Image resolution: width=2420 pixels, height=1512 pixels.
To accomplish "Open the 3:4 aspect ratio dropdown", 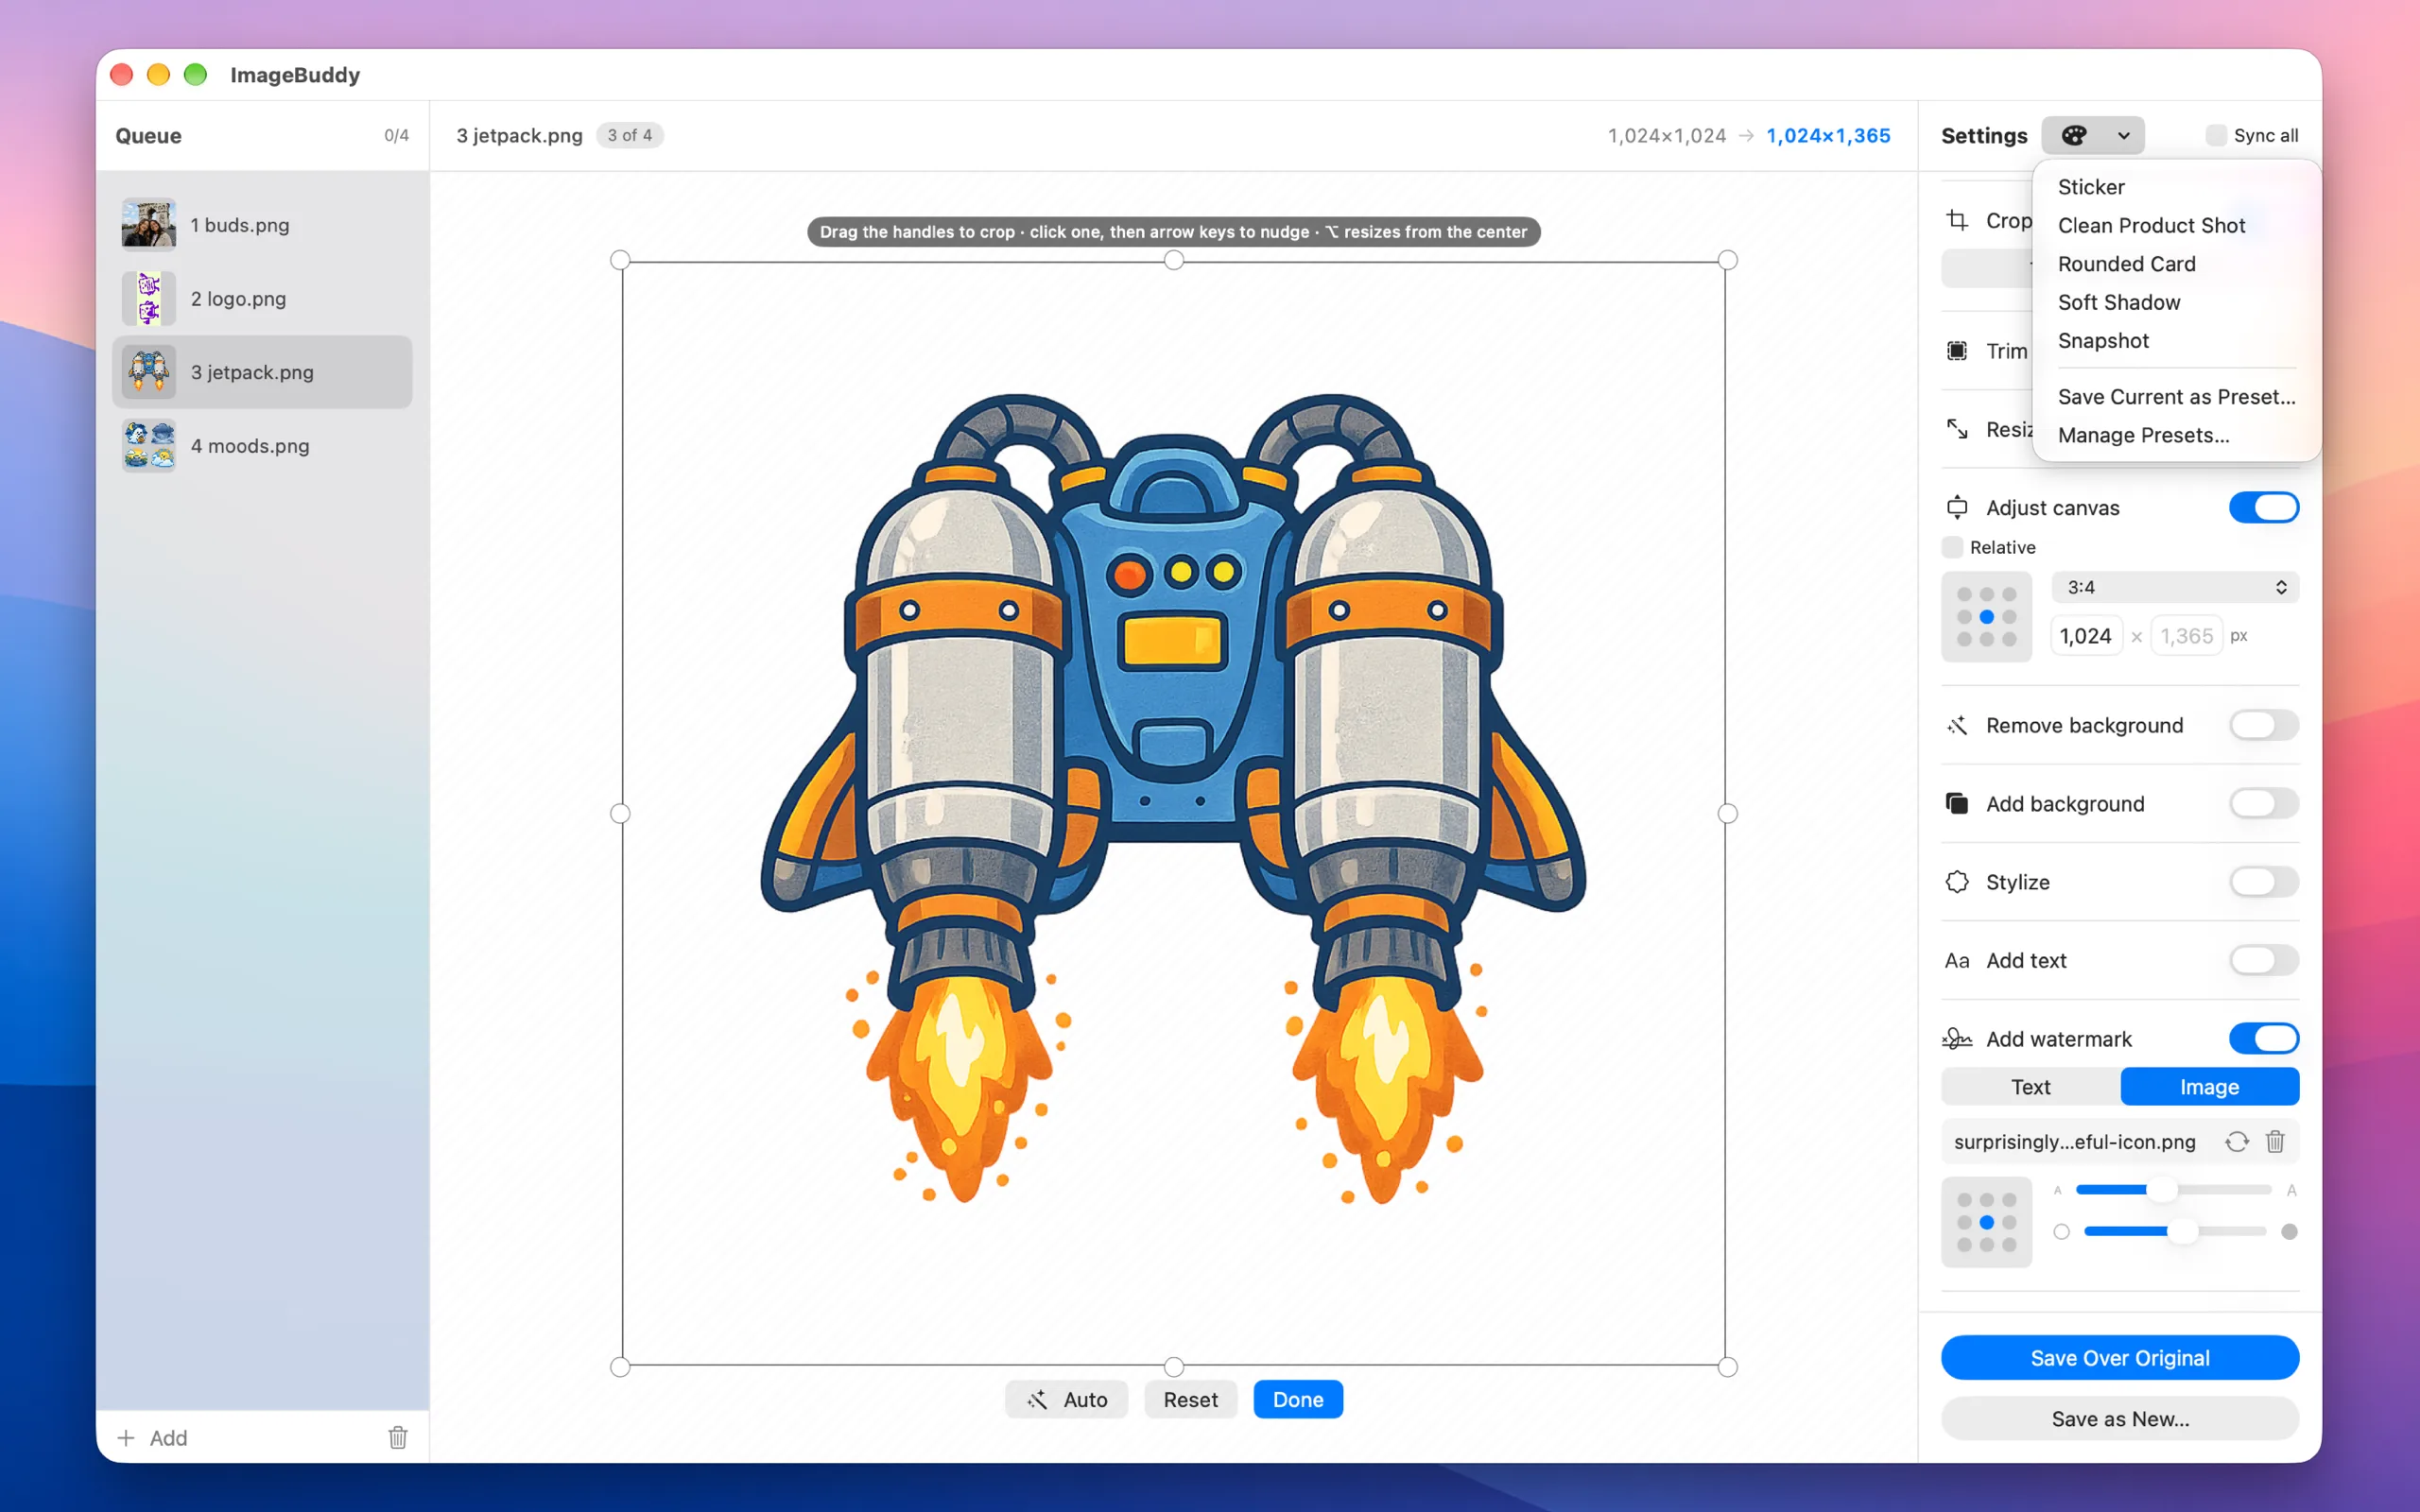I will pos(2175,587).
